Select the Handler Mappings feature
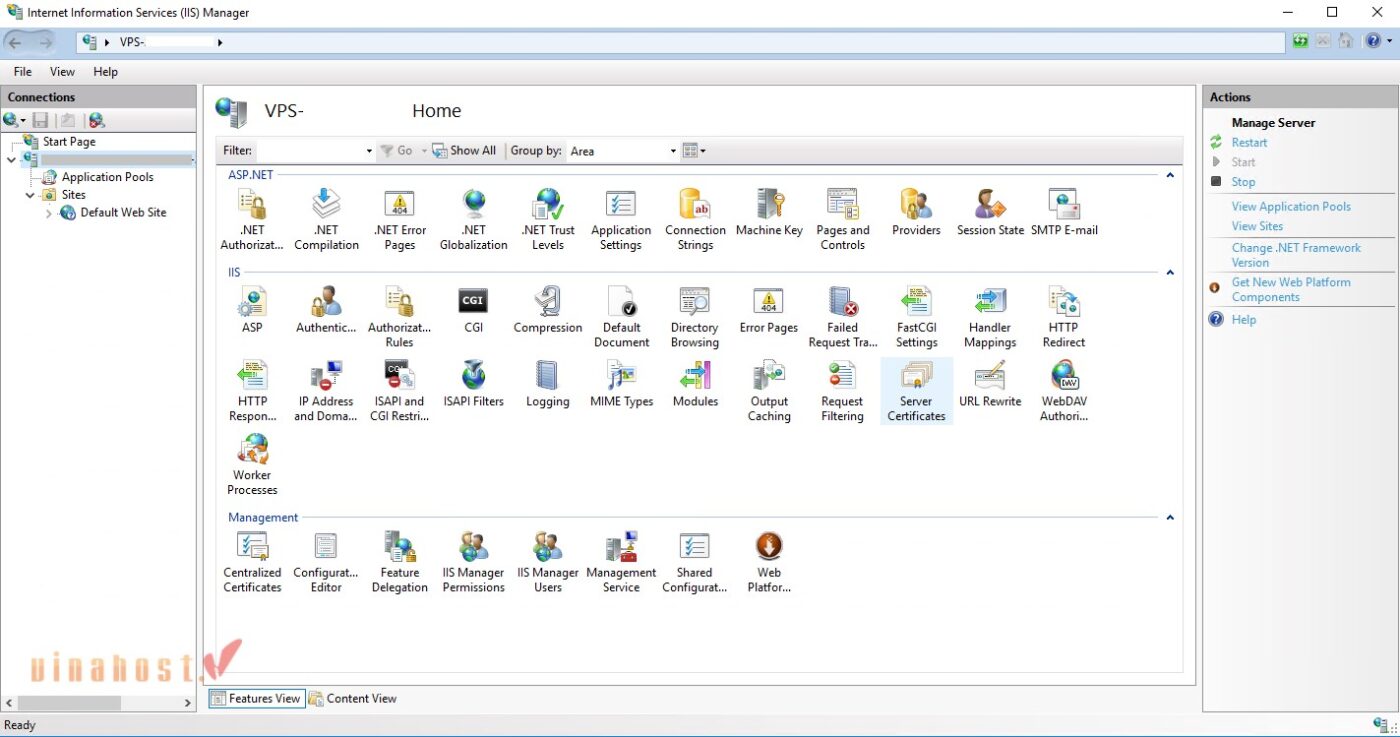The height and width of the screenshot is (737, 1400). tap(989, 315)
